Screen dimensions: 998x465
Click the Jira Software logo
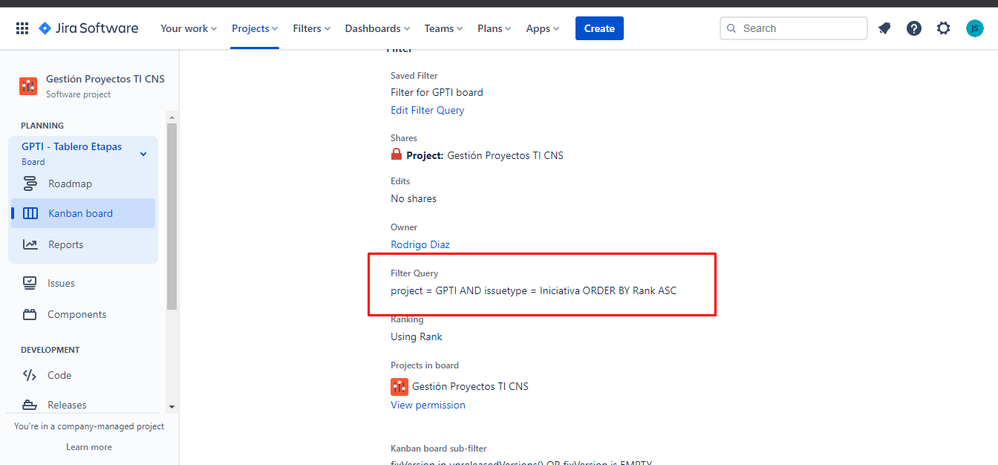tap(88, 28)
